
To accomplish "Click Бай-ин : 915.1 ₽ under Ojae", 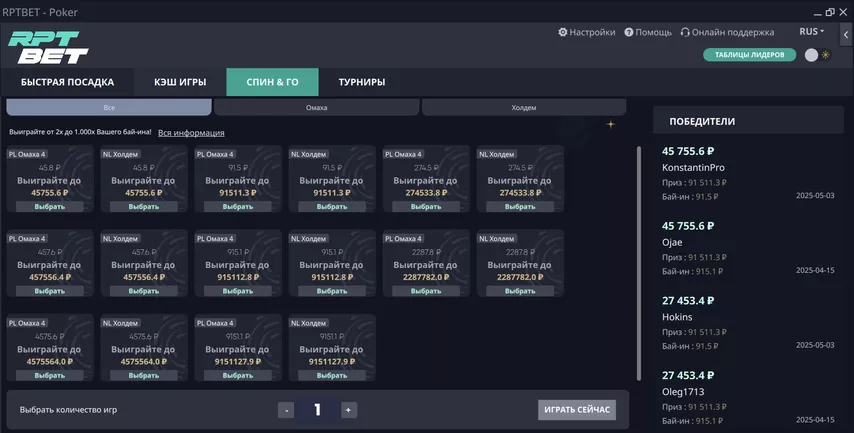I will (692, 271).
